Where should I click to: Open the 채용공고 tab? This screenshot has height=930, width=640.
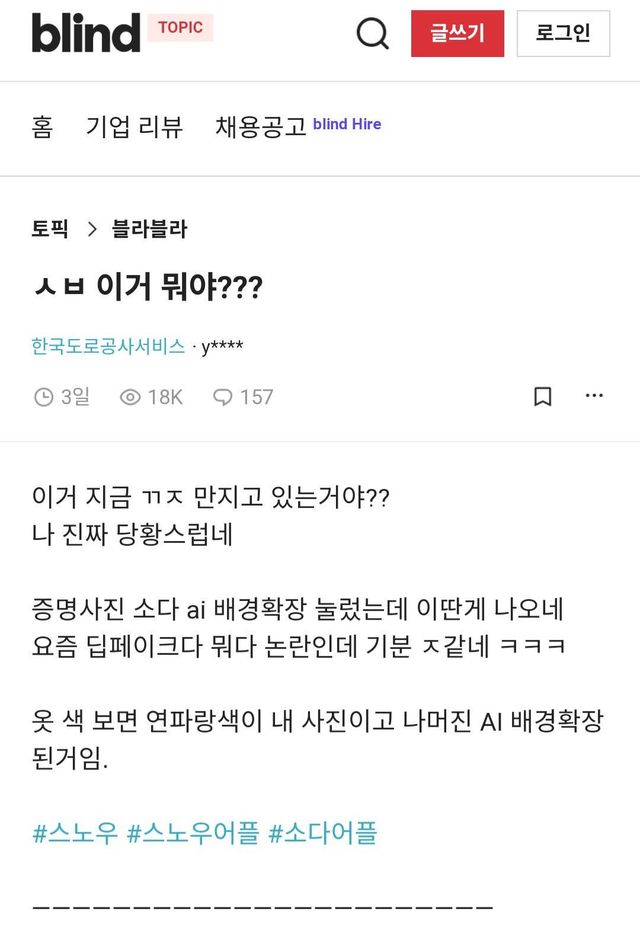pyautogui.click(x=260, y=127)
